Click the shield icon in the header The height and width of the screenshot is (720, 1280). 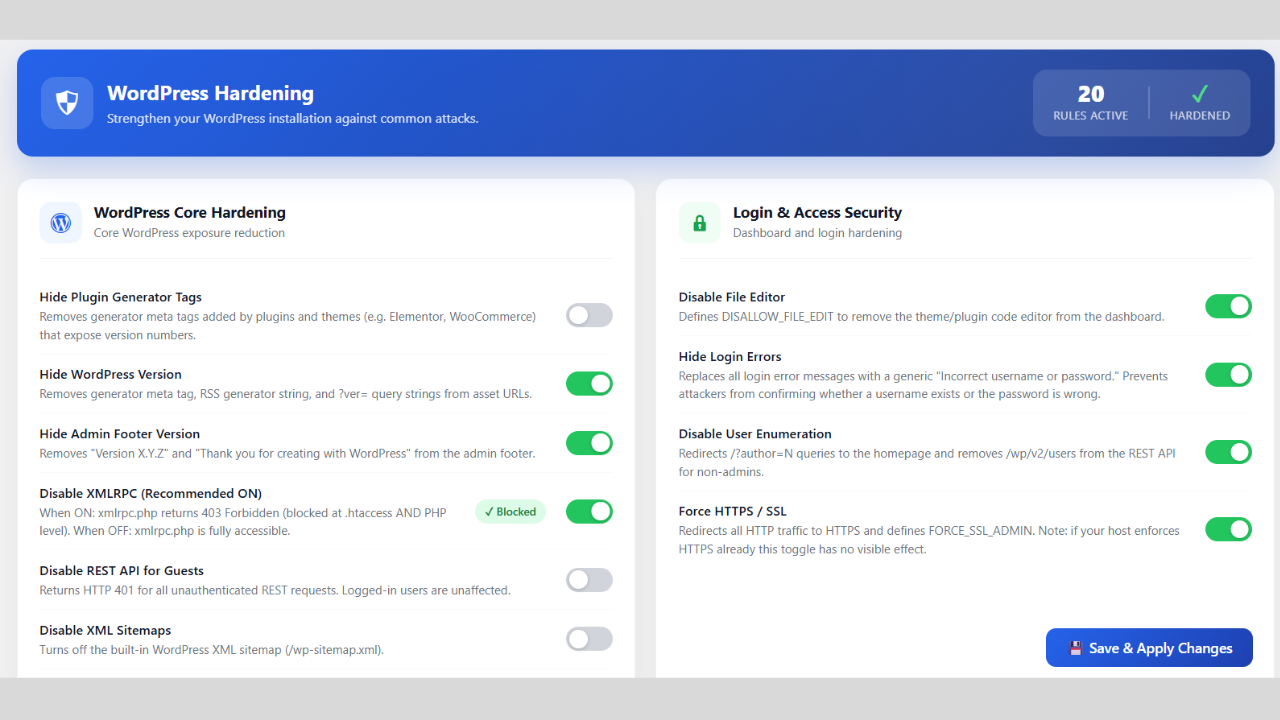67,103
